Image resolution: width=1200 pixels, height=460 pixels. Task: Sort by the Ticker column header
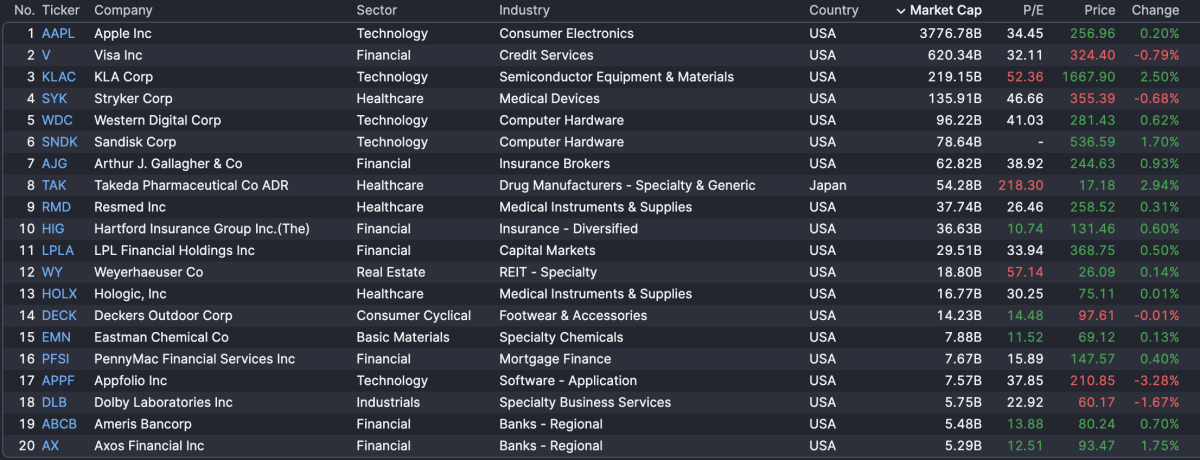coord(60,11)
